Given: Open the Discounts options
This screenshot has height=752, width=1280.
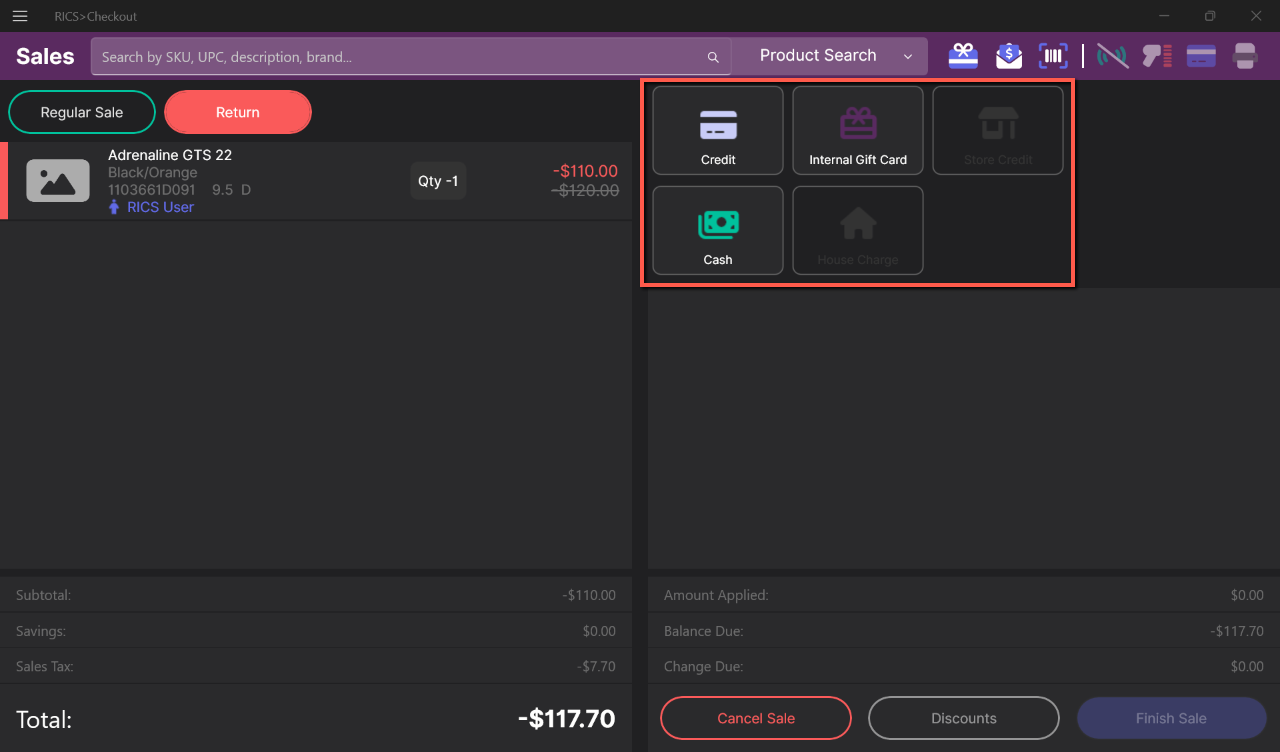Looking at the screenshot, I should 963,718.
